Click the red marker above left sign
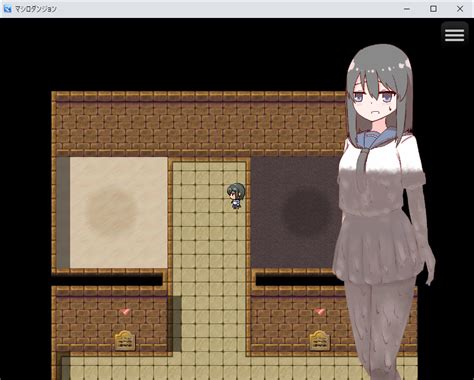The image size is (474, 380). click(x=125, y=312)
